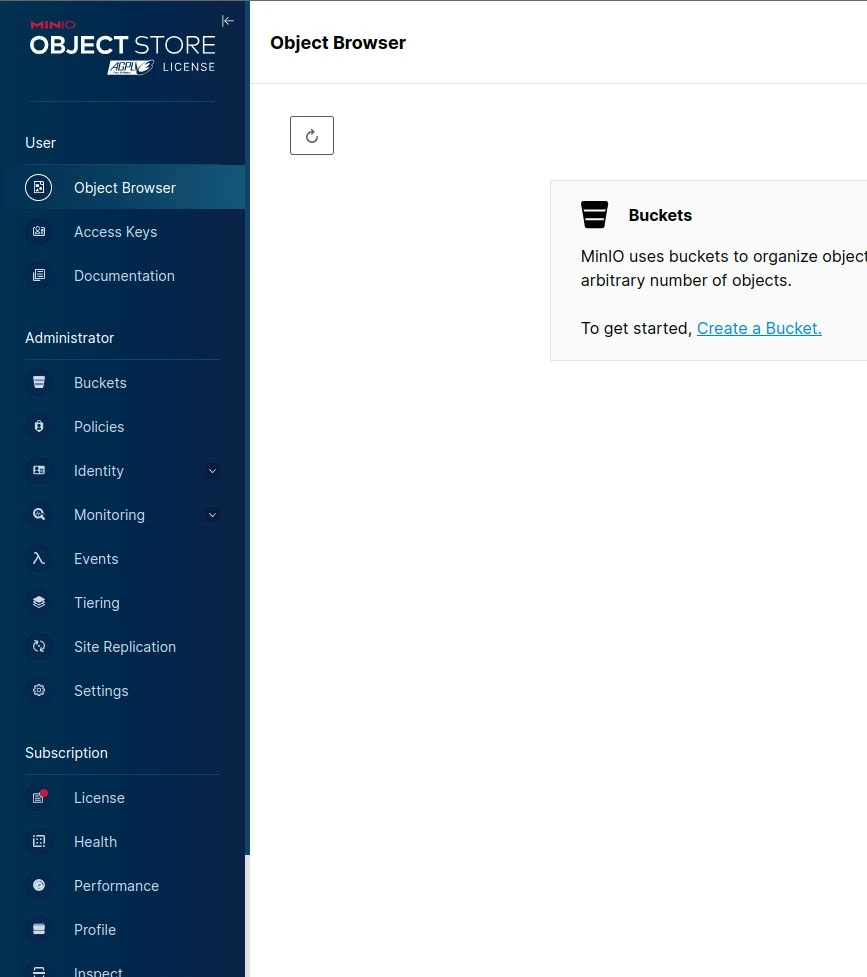Click the Buckets card heading
This screenshot has height=977, width=867.
[x=660, y=215]
